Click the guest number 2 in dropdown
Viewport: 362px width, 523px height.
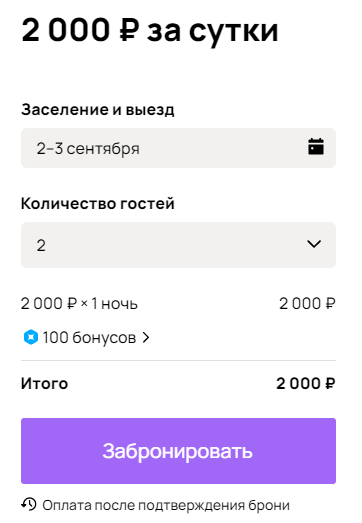click(41, 246)
